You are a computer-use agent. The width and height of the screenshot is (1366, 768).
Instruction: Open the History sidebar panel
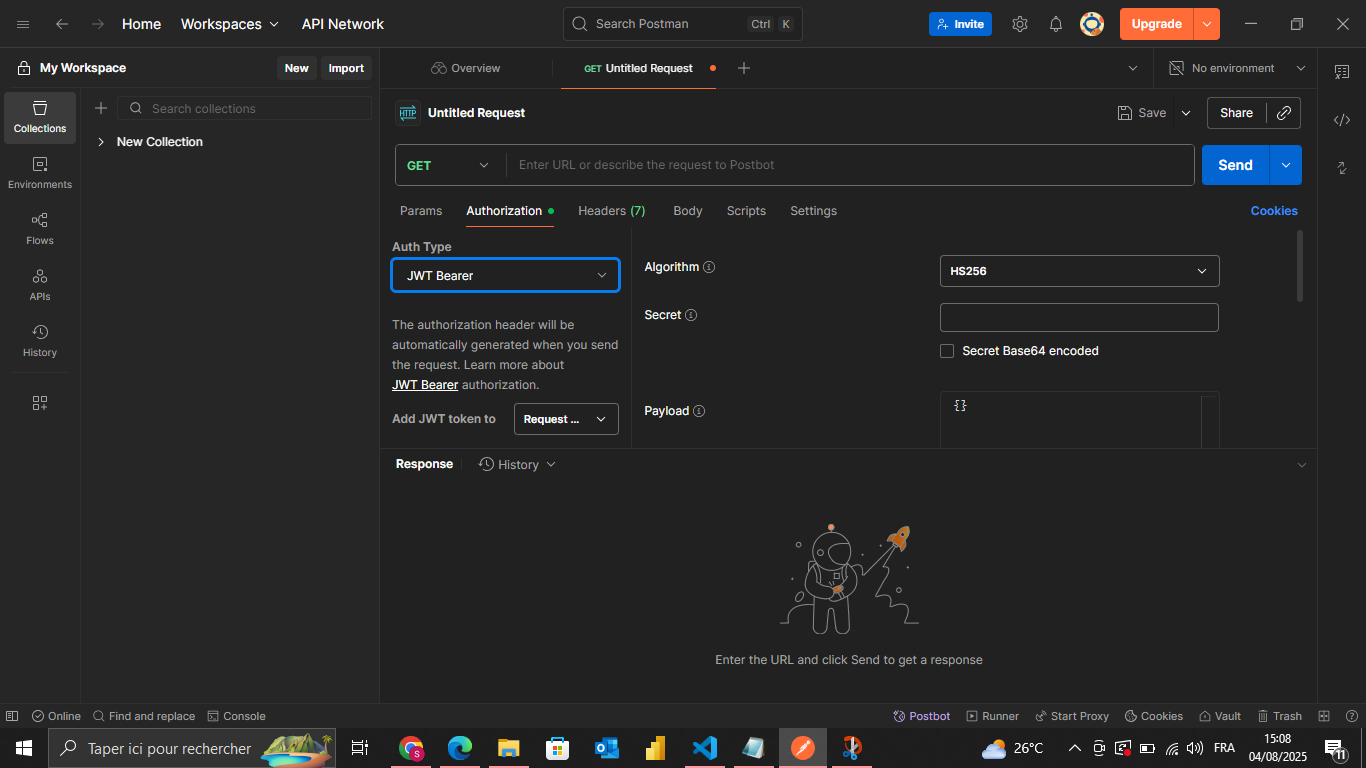point(40,342)
